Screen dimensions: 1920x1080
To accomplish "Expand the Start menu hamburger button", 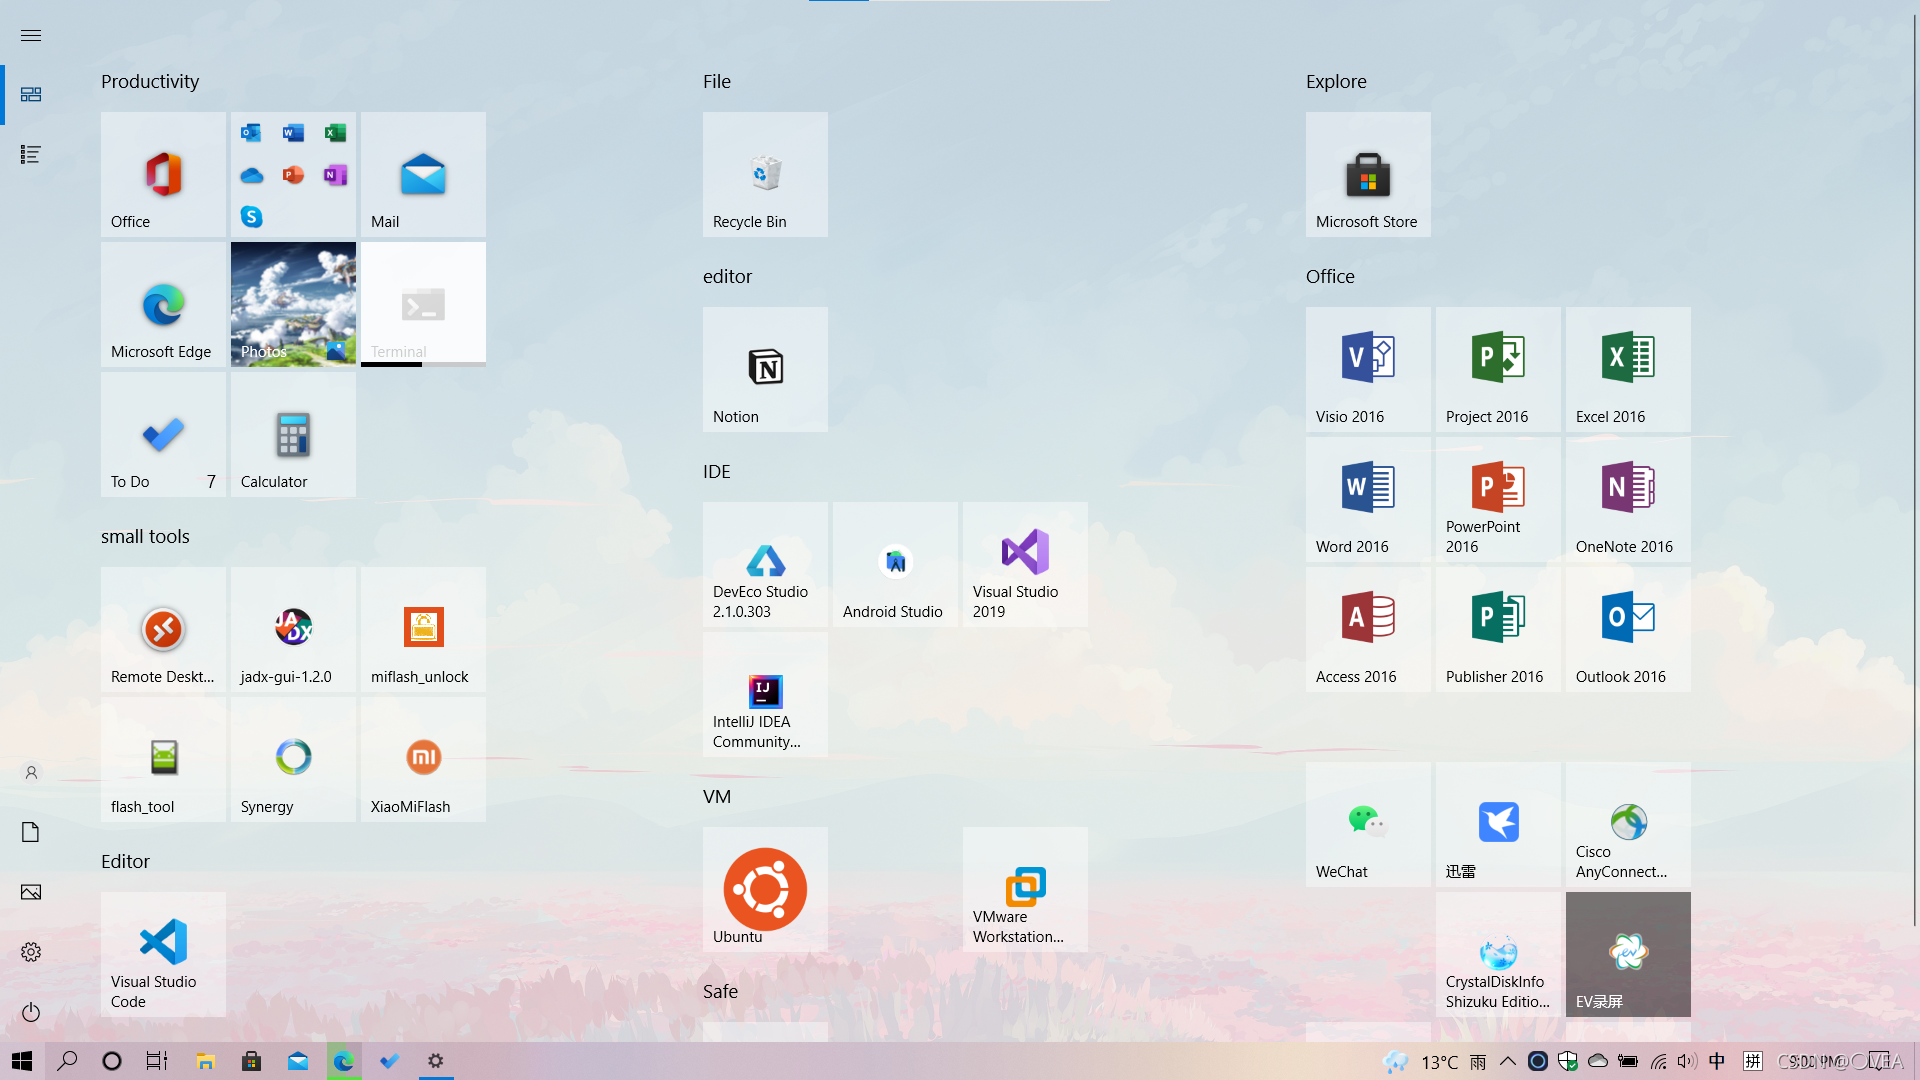I will tap(31, 35).
